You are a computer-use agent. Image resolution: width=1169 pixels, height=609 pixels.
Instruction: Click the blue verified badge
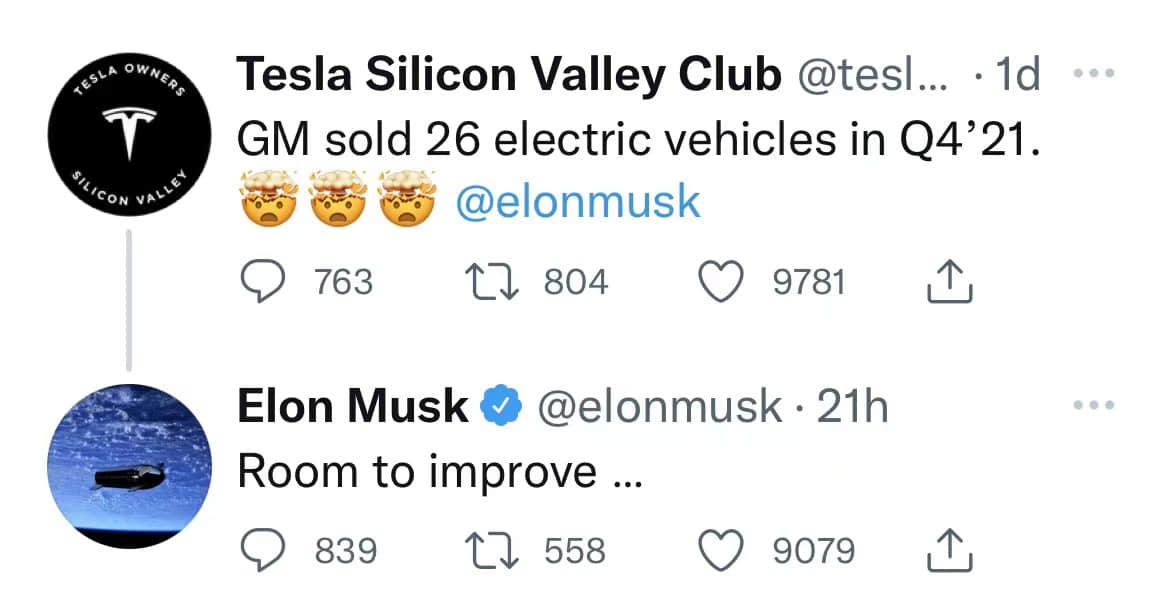(x=502, y=406)
